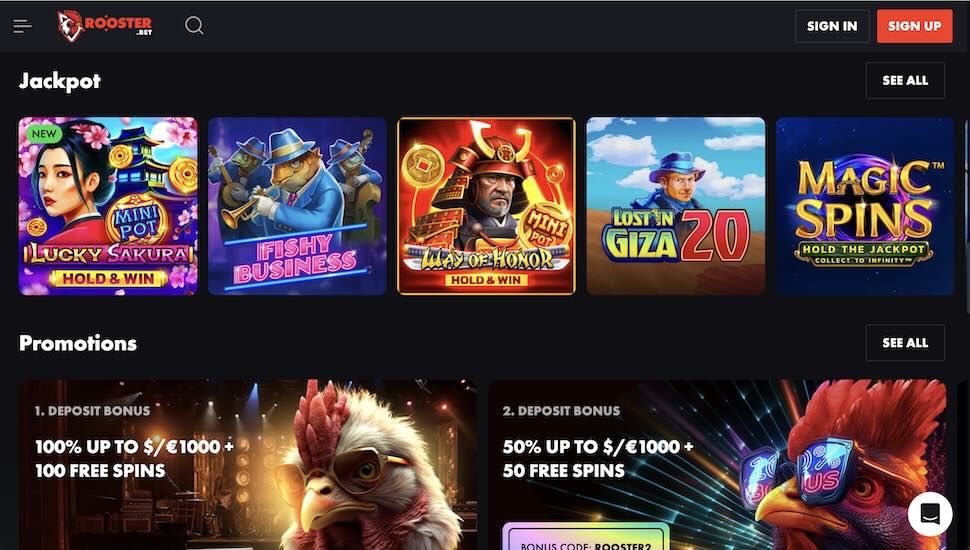The width and height of the screenshot is (970, 550).
Task: Open the Magic Spins game tile
Action: 865,206
